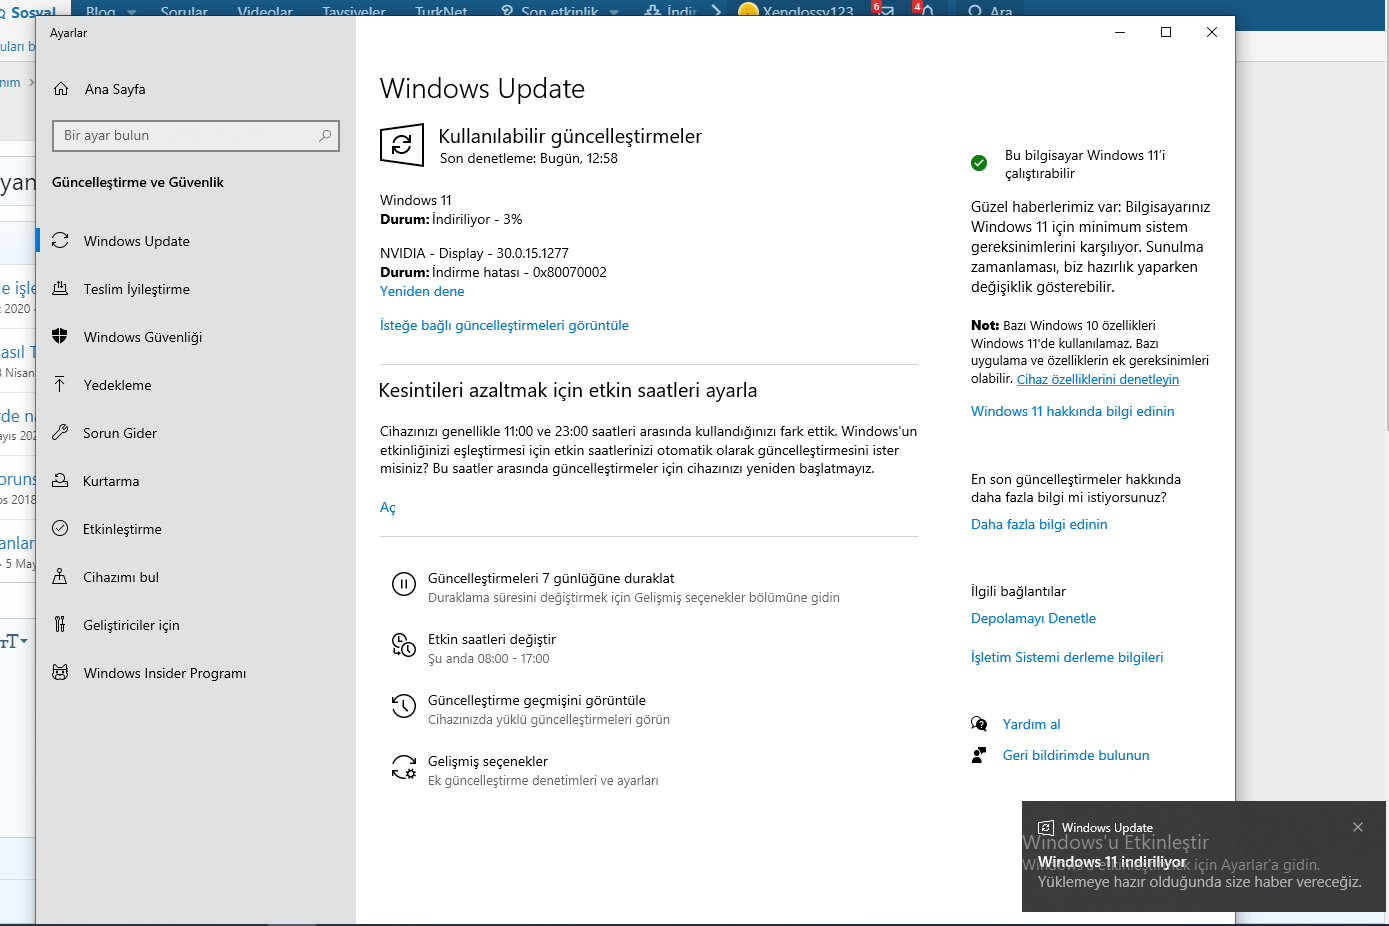
Task: Click Yeniden dene to retry the NVIDIA download
Action: coord(422,291)
